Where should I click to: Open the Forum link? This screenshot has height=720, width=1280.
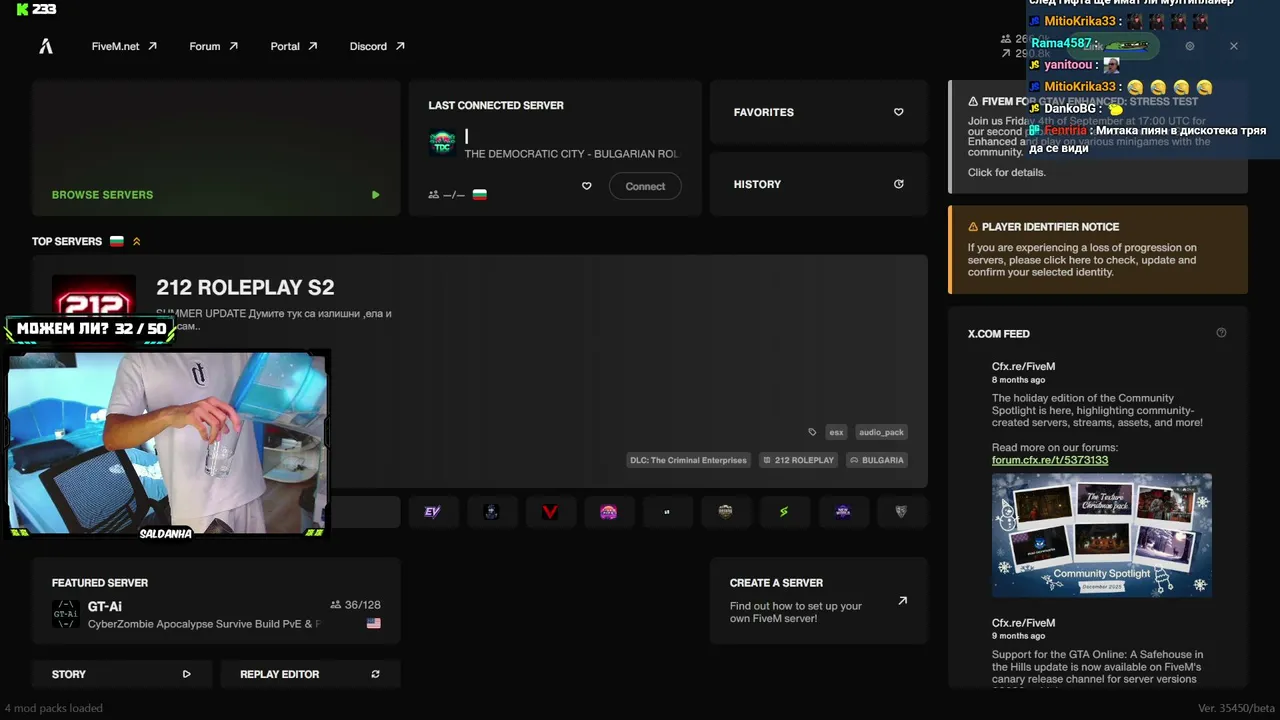(x=213, y=46)
